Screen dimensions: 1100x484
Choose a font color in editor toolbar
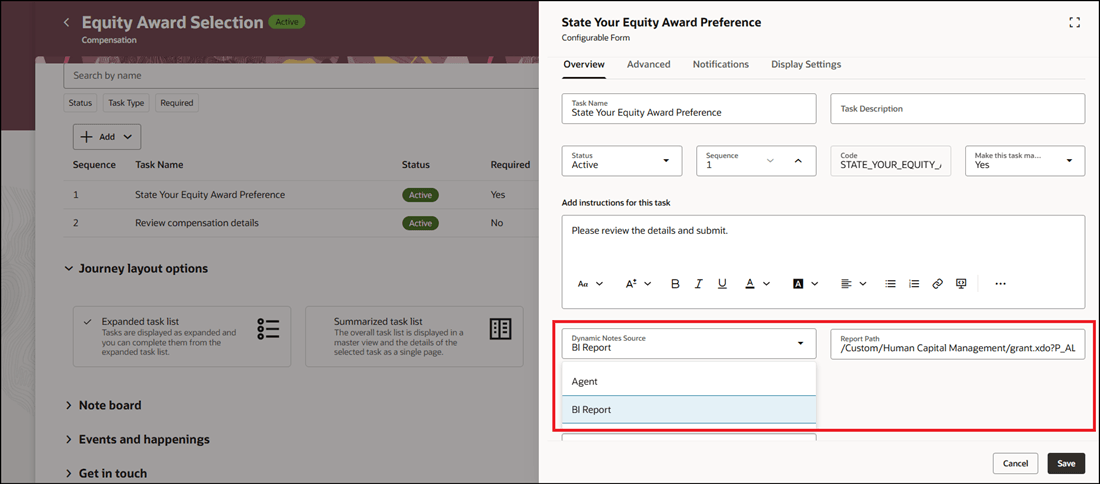click(757, 284)
